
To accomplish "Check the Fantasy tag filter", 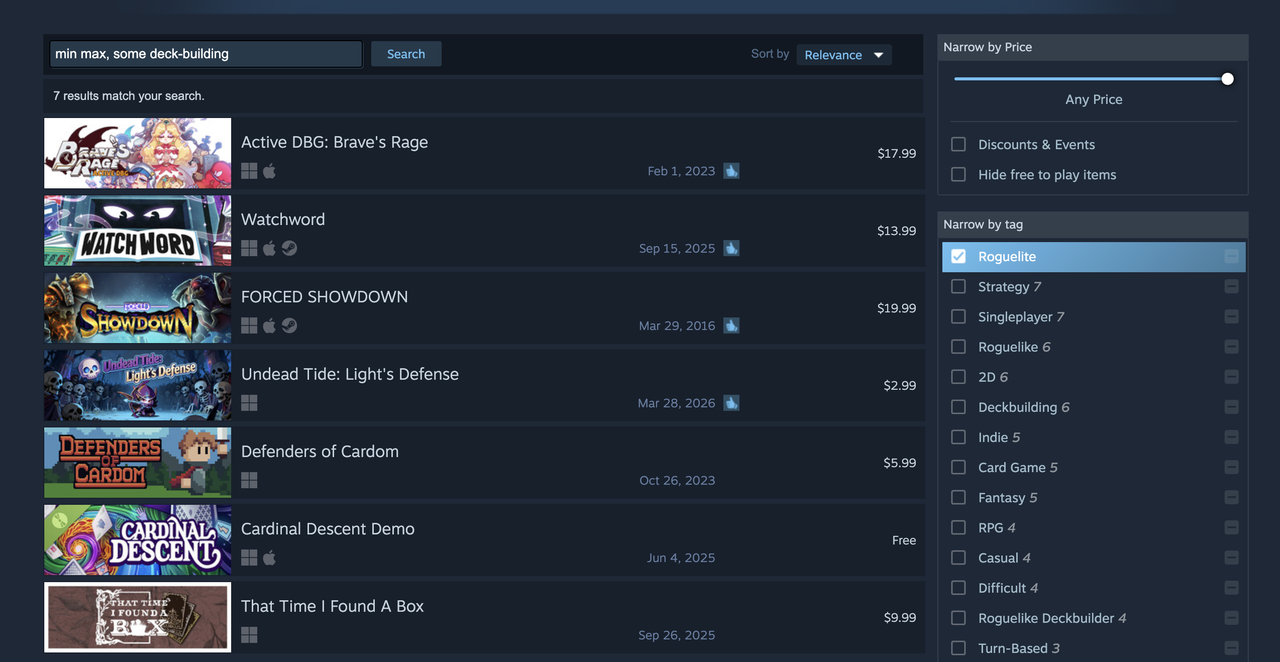I will point(958,497).
